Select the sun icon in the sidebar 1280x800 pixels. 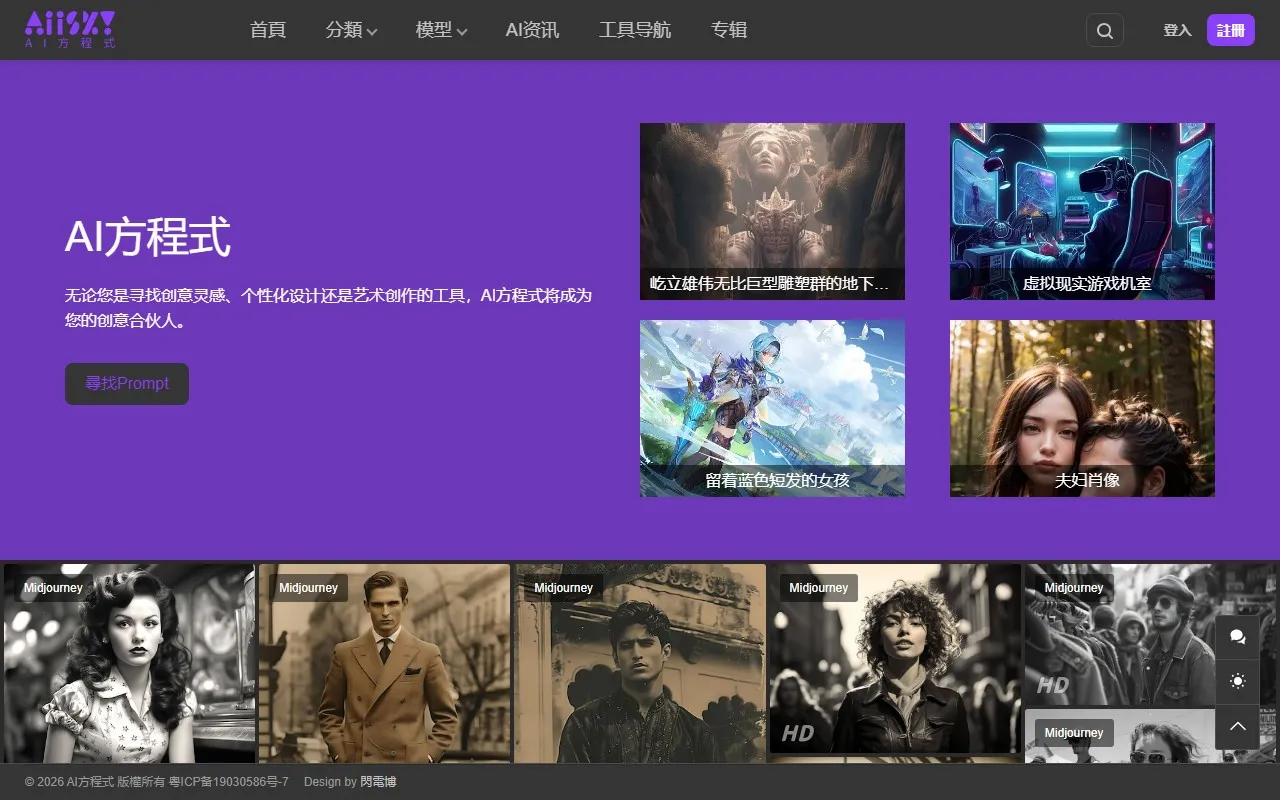click(1238, 682)
